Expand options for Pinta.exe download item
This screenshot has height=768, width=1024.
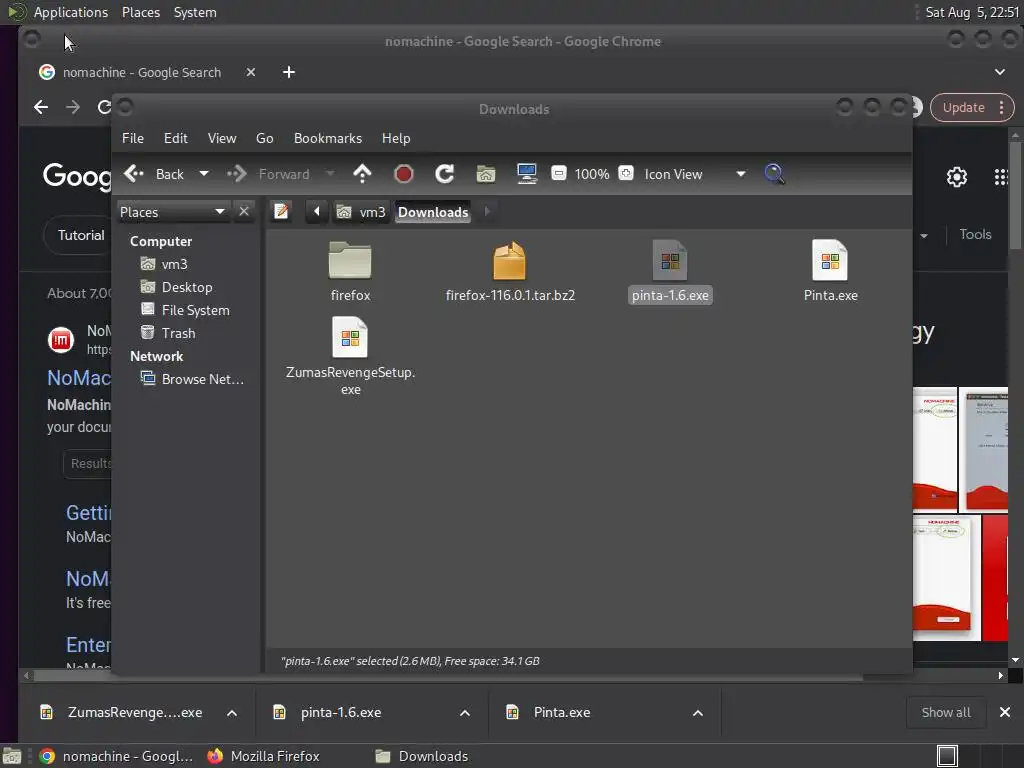pos(697,713)
